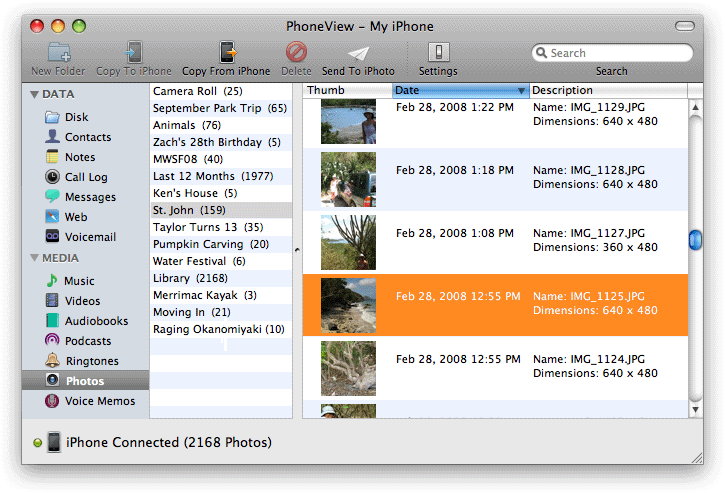Open Voice Memos in the sidebar
The image size is (725, 493).
tap(100, 401)
